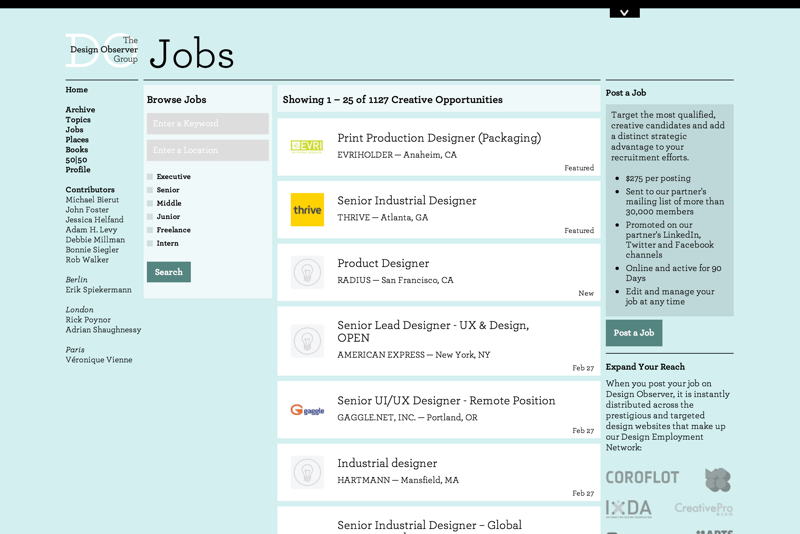Screen dimensions: 800x534
Task: Open the EVRI company logo
Action: 307,146
